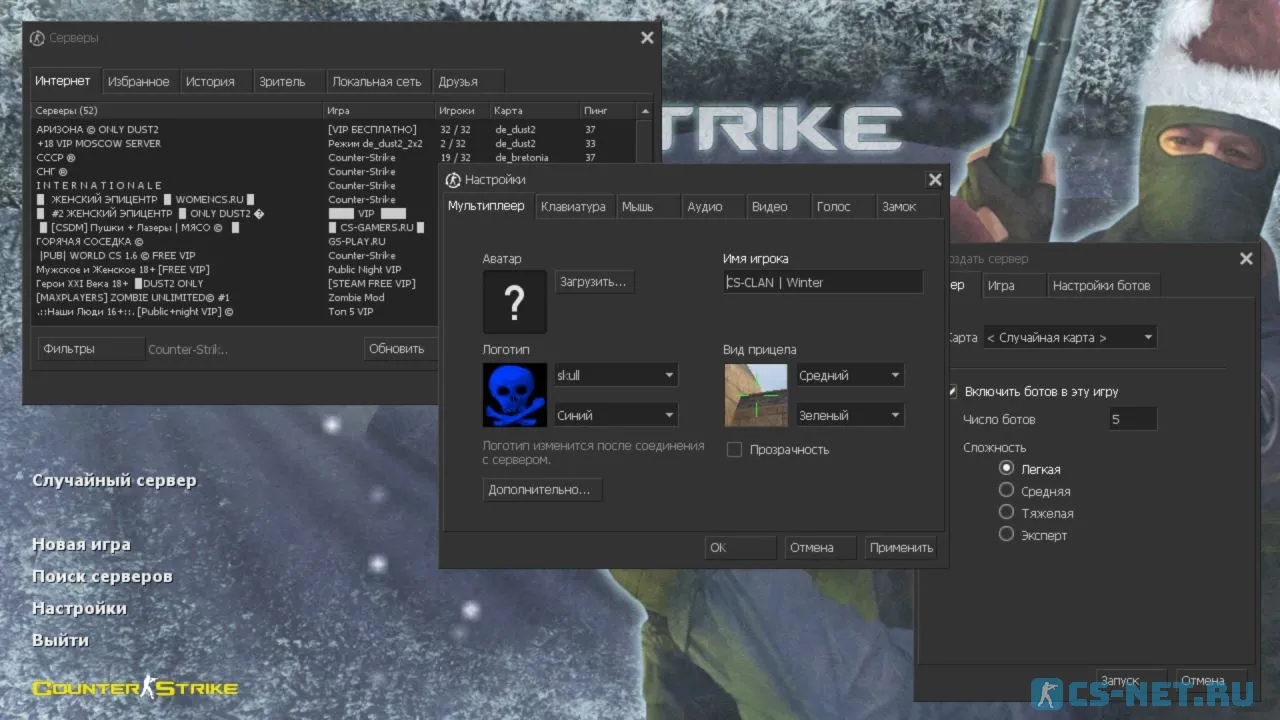This screenshot has width=1280, height=720.
Task: Open the skull logo dropdown
Action: (x=615, y=376)
